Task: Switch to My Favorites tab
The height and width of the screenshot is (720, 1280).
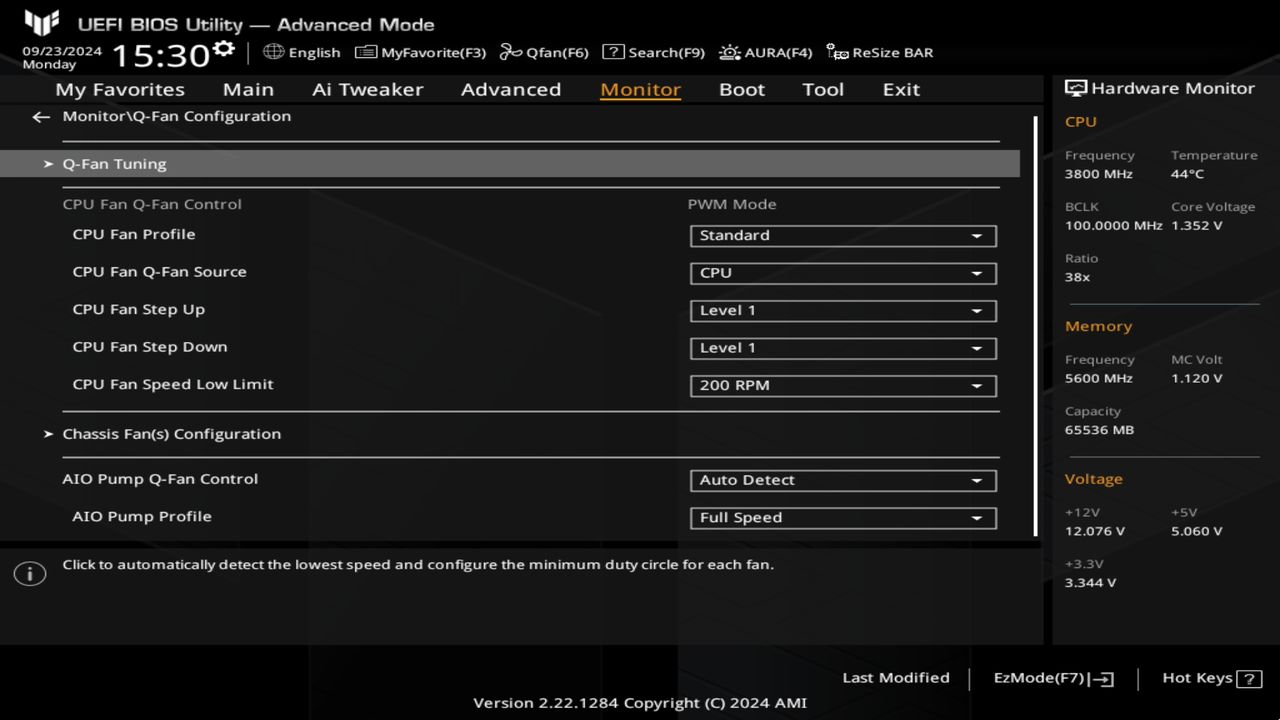Action: (120, 89)
